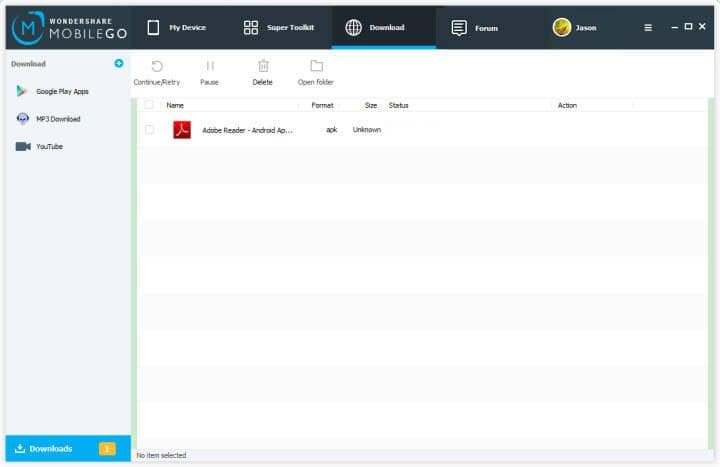
Task: Select Google Play Apps in sidebar
Action: tap(62, 91)
